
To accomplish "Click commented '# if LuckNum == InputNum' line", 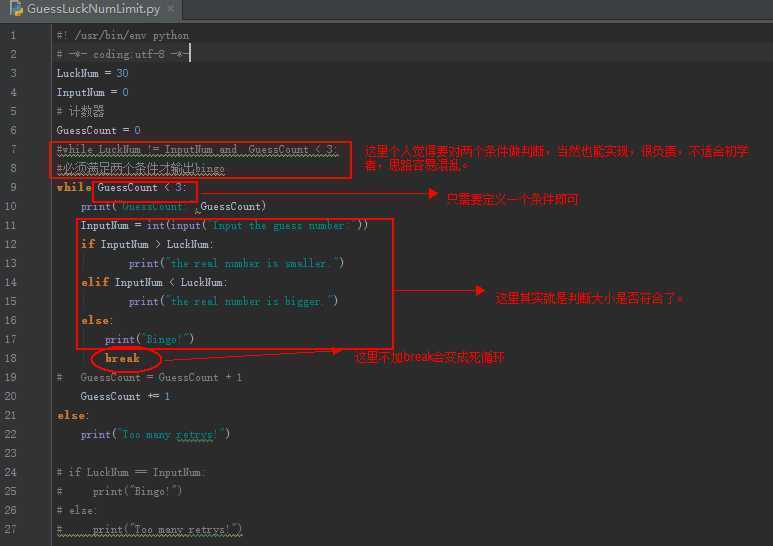I will click(x=130, y=472).
